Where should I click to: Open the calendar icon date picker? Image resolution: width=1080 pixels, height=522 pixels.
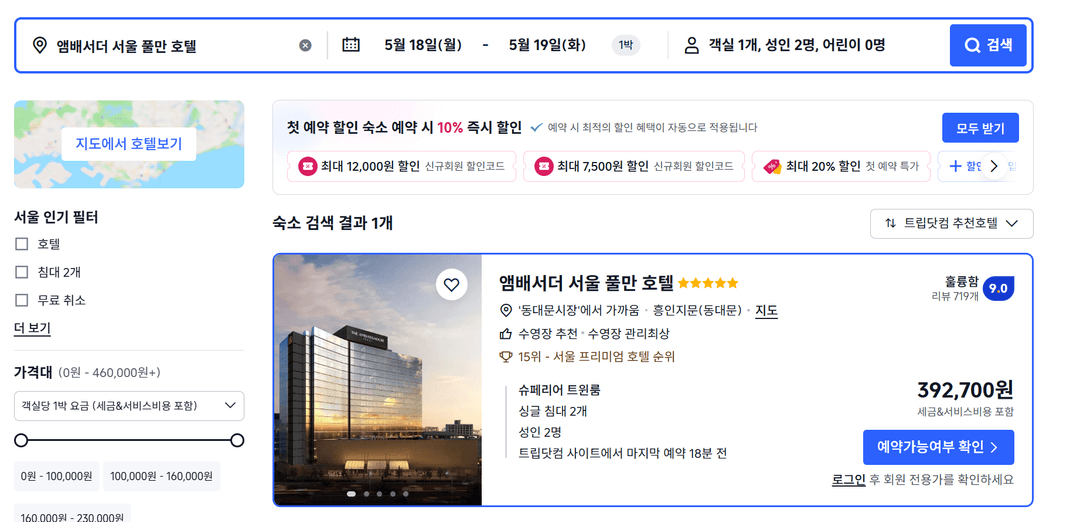click(x=351, y=45)
